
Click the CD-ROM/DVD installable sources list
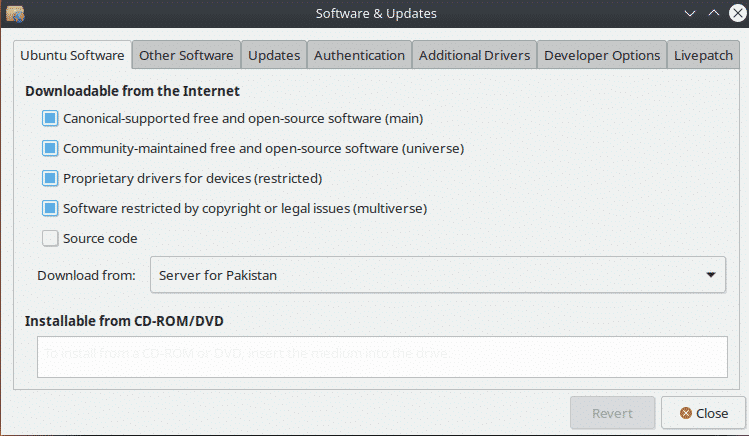click(382, 357)
